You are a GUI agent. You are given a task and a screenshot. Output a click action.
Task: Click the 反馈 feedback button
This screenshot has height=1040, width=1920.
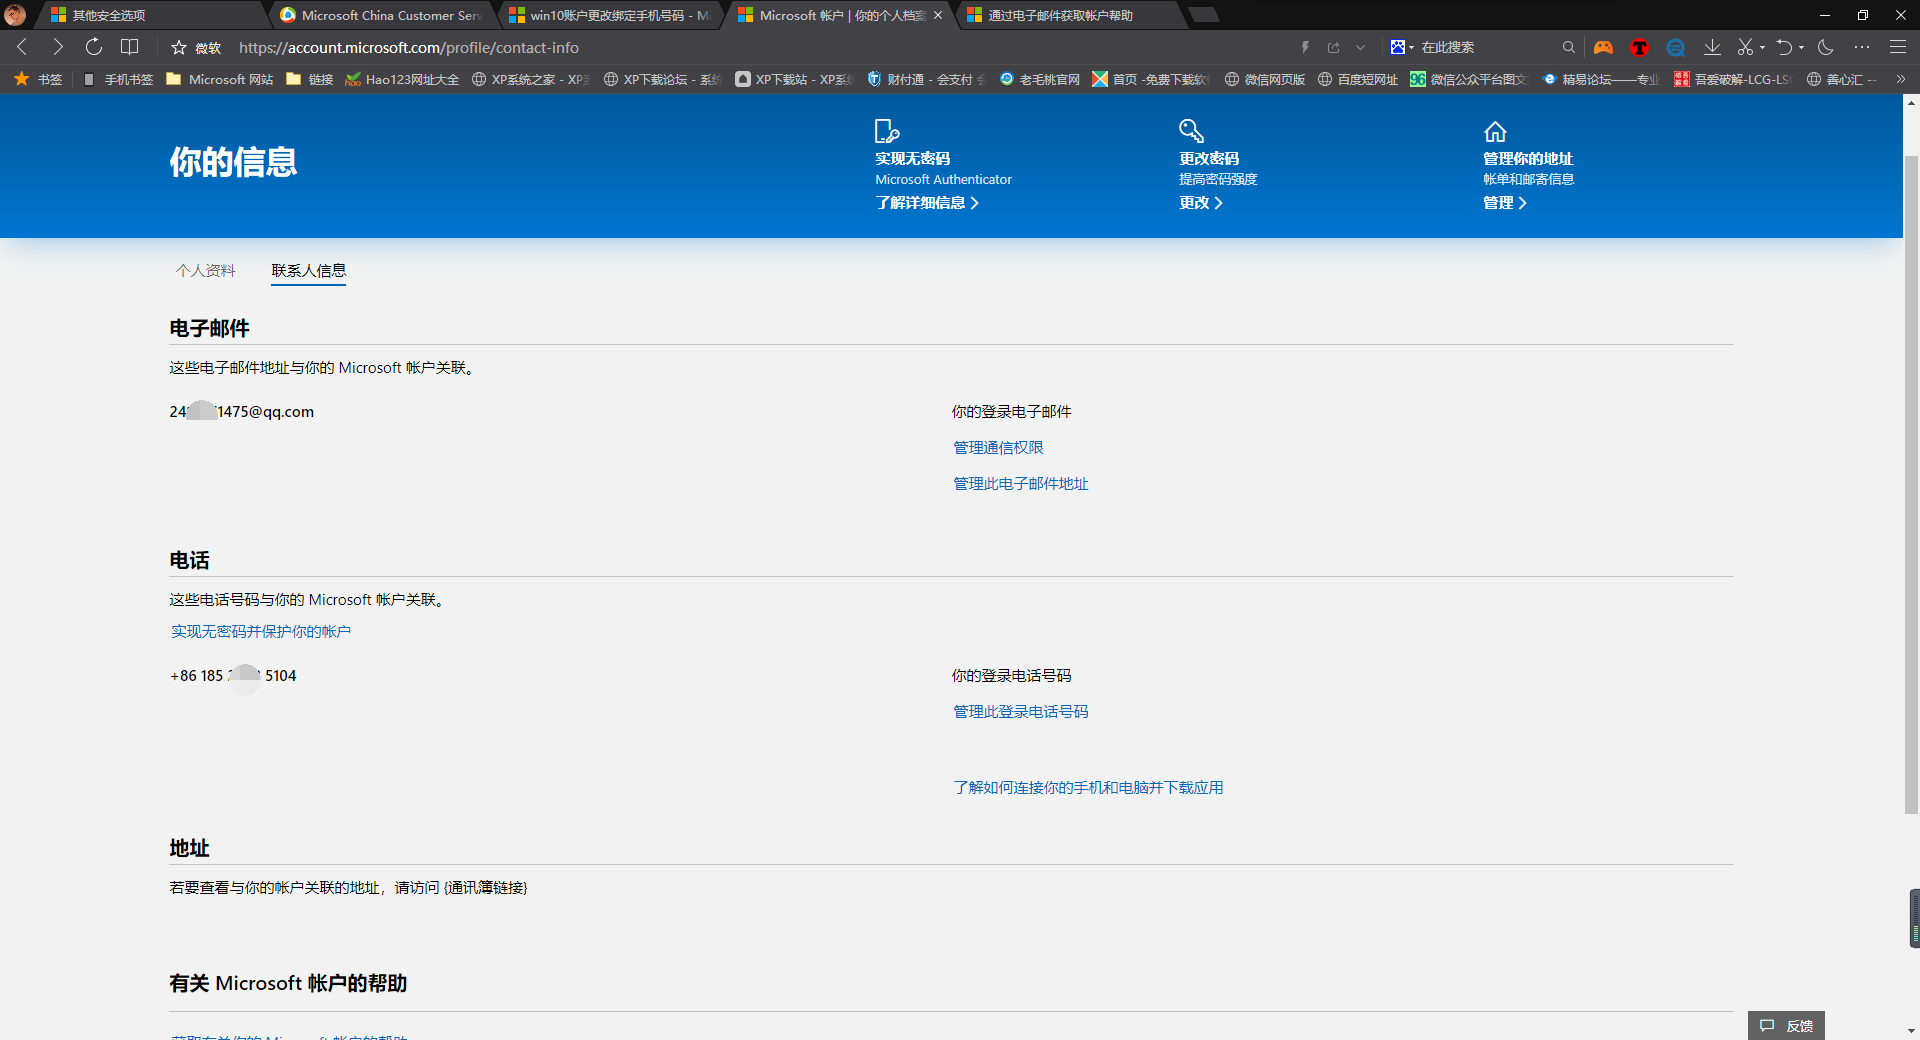1786,1025
